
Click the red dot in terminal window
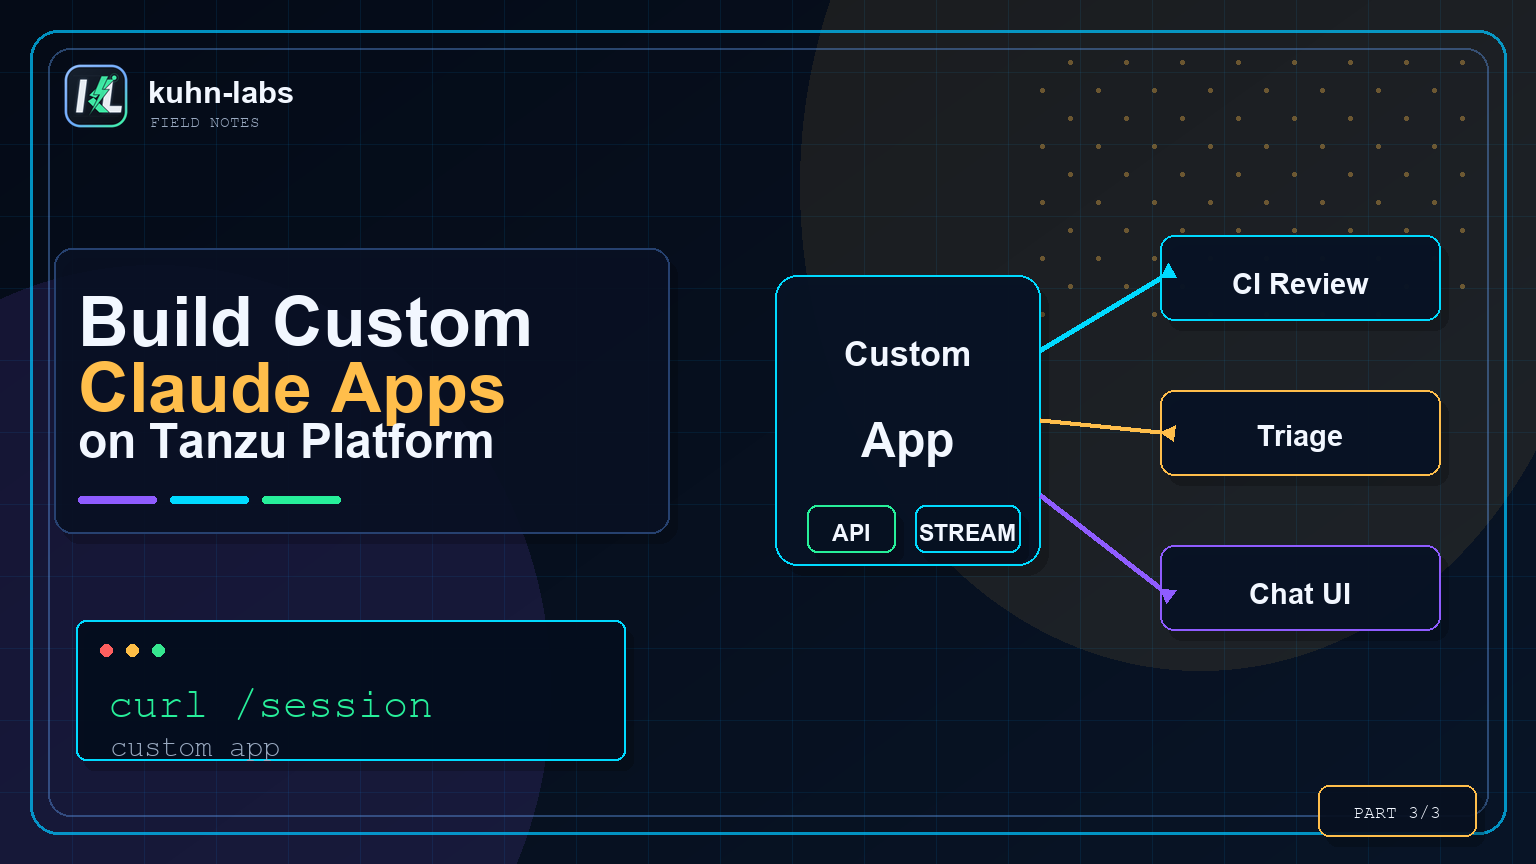coord(107,651)
